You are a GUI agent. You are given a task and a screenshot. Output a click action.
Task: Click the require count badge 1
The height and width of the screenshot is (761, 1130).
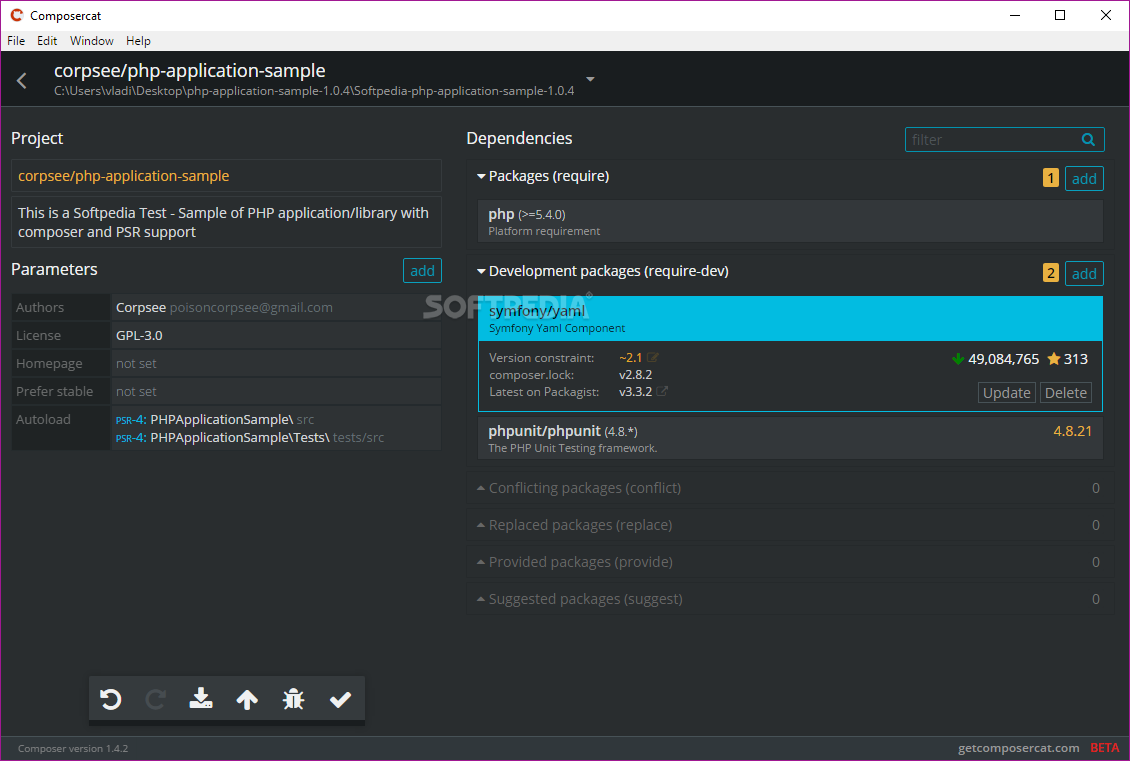click(1051, 178)
